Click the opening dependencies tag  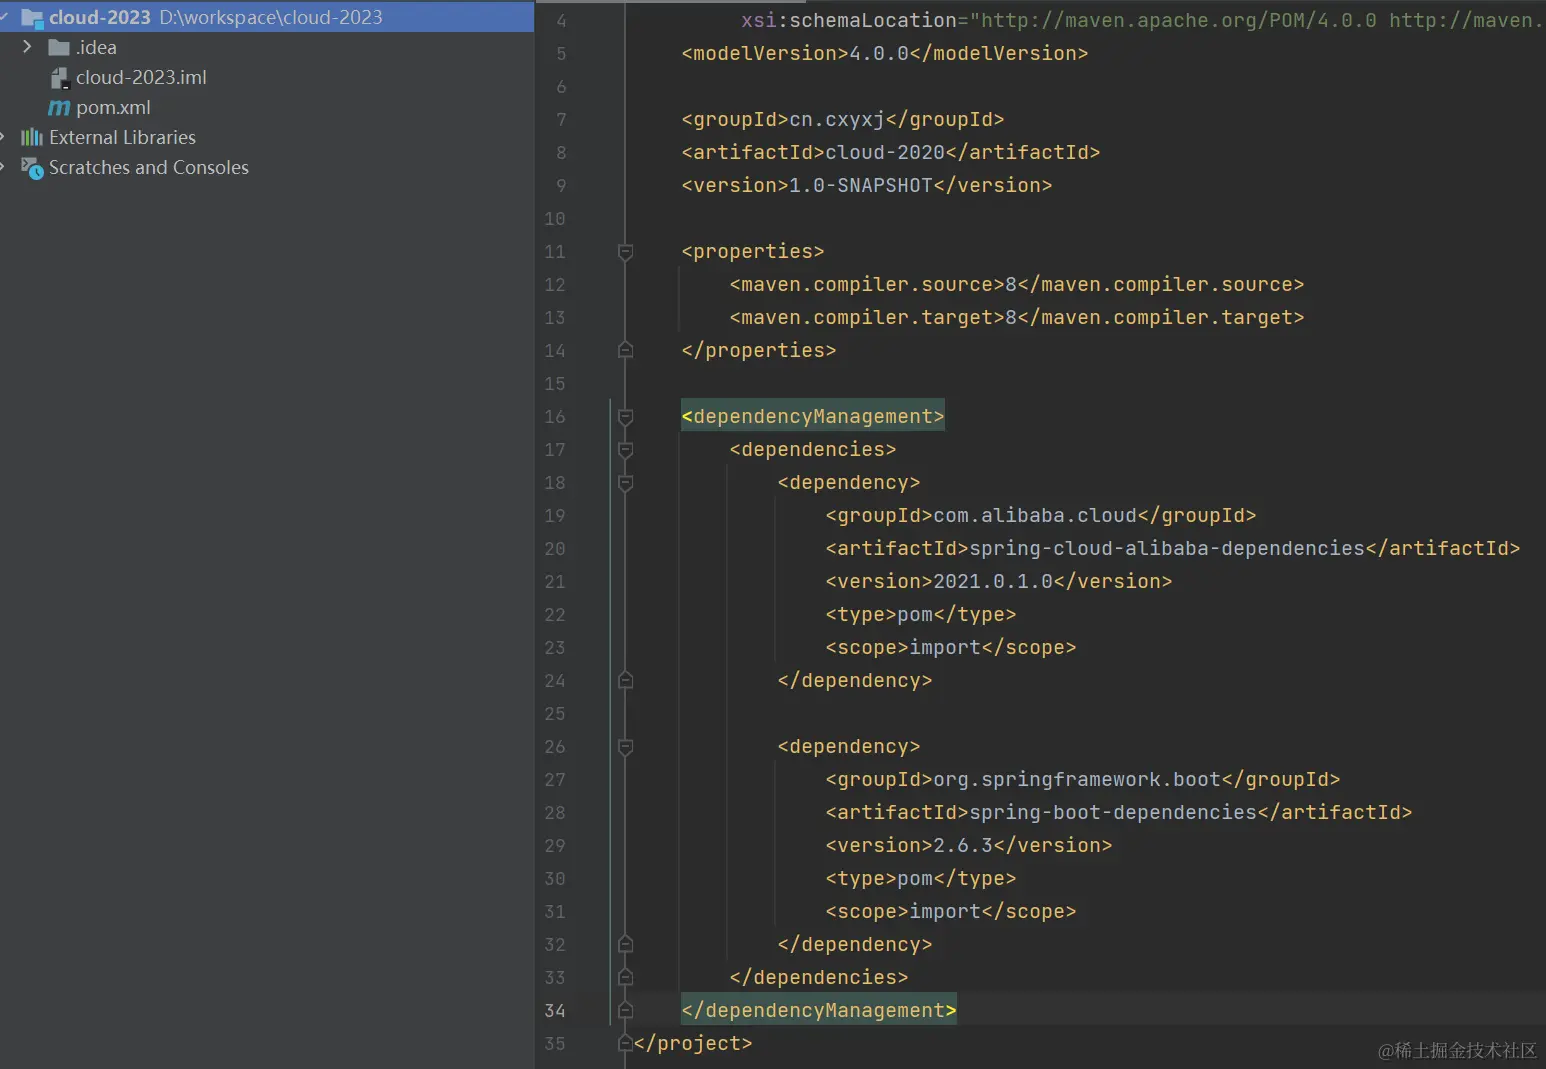[x=812, y=449]
